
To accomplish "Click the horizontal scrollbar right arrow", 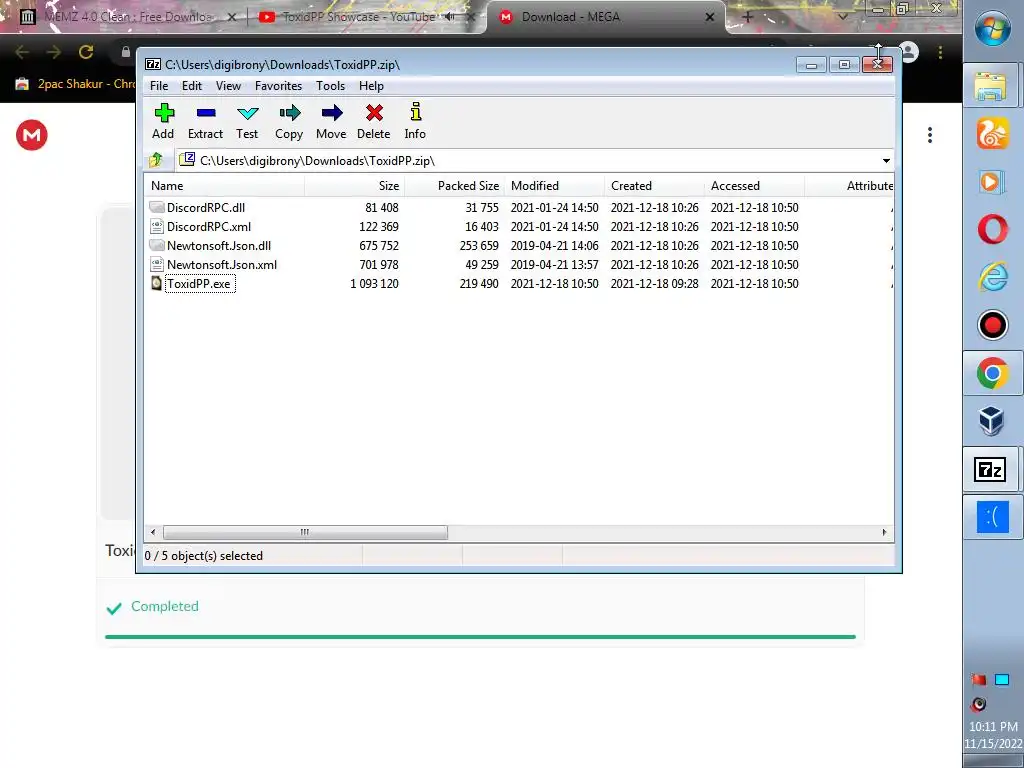I will tap(884, 532).
